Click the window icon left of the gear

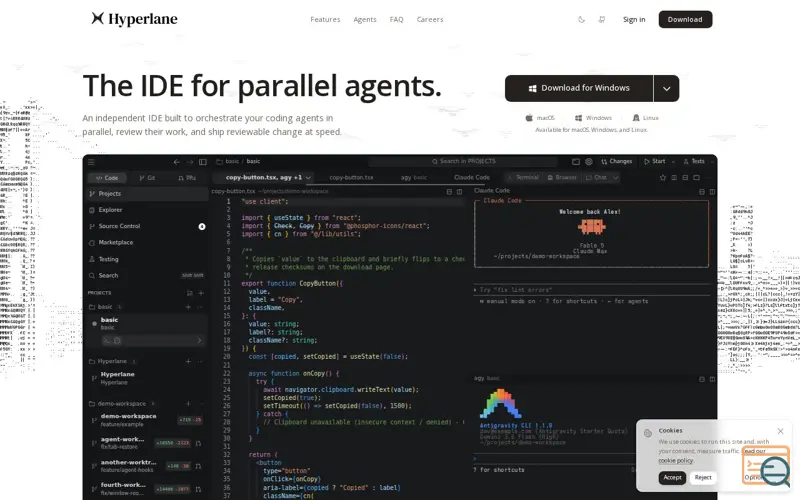point(576,161)
